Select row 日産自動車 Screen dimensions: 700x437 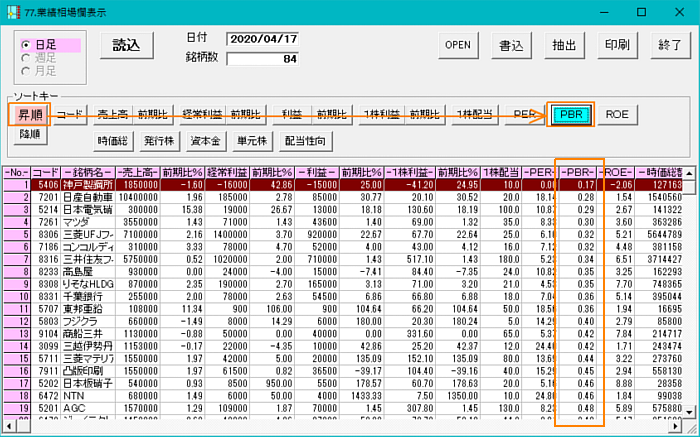(x=343, y=197)
